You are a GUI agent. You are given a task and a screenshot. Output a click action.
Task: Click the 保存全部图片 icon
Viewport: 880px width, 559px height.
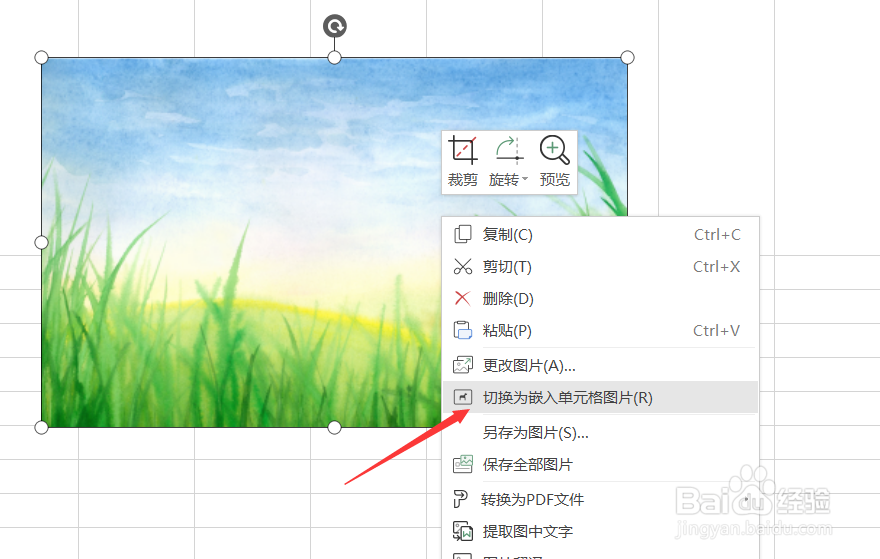462,464
